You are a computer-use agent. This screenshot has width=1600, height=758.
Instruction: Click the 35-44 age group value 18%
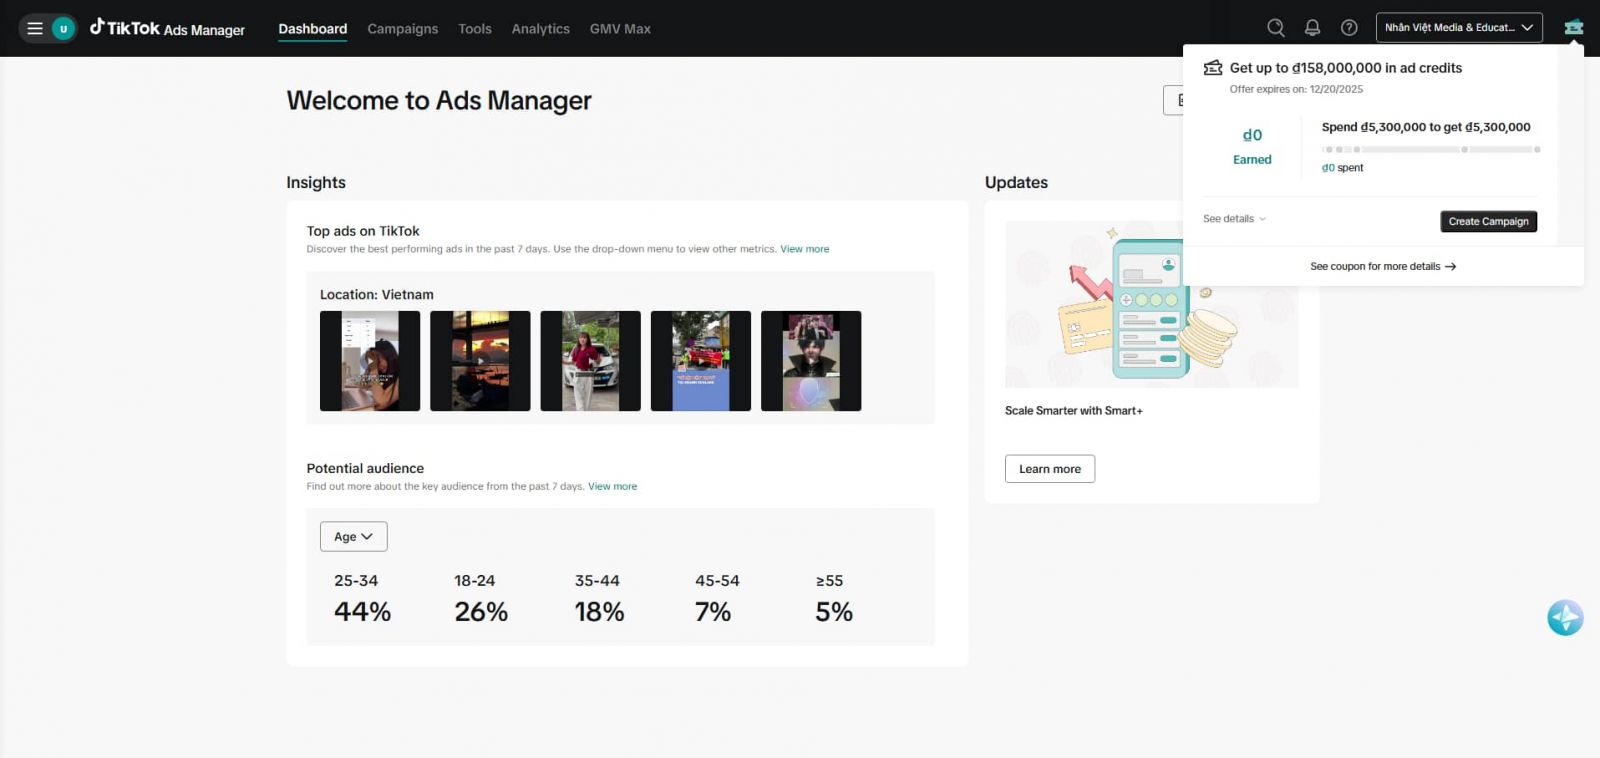click(x=599, y=612)
